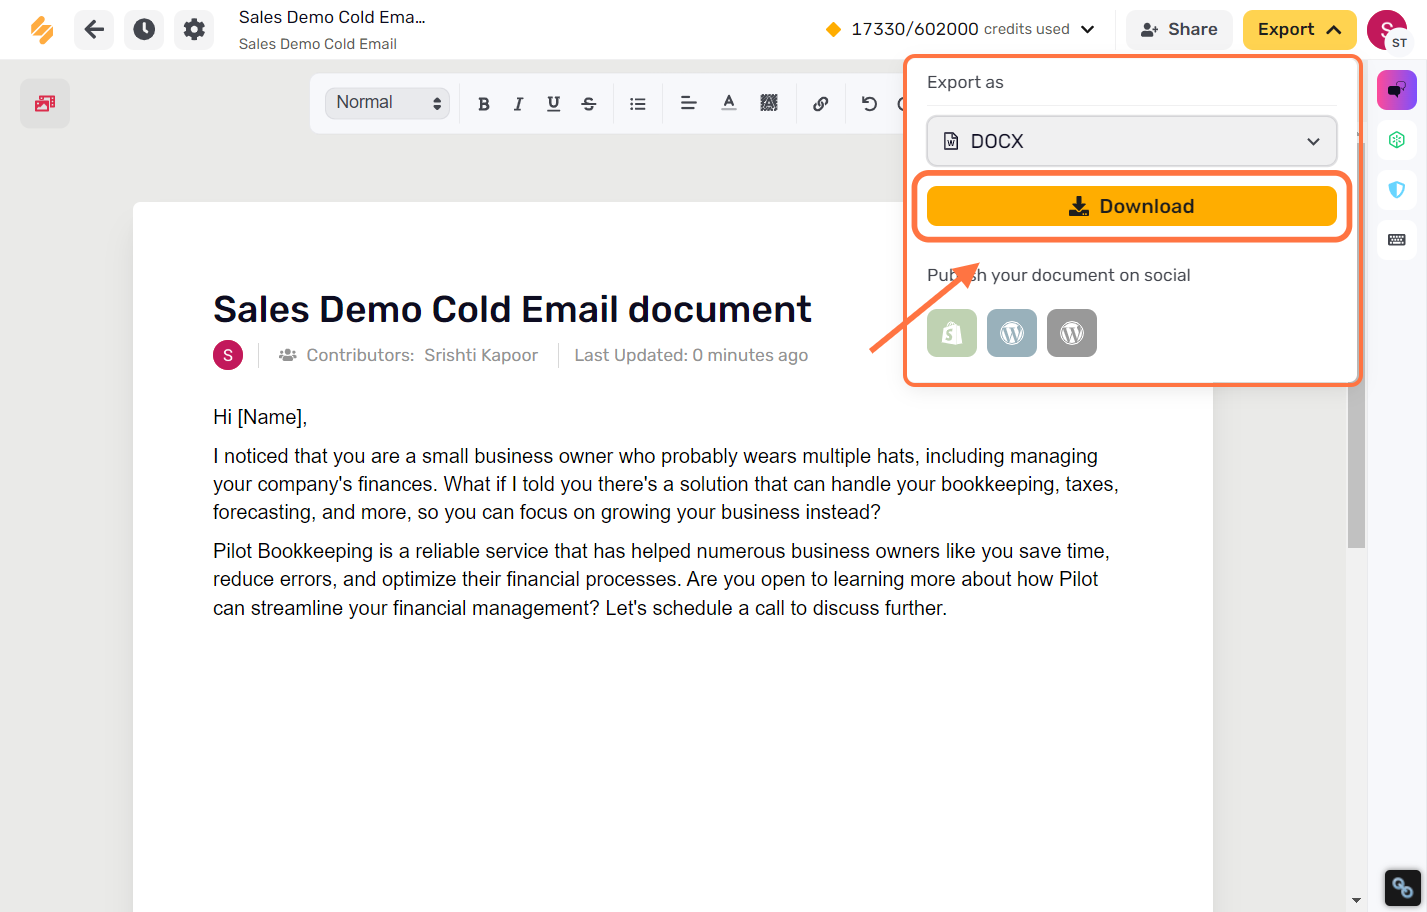
Task: Undo the last edit
Action: 869,104
